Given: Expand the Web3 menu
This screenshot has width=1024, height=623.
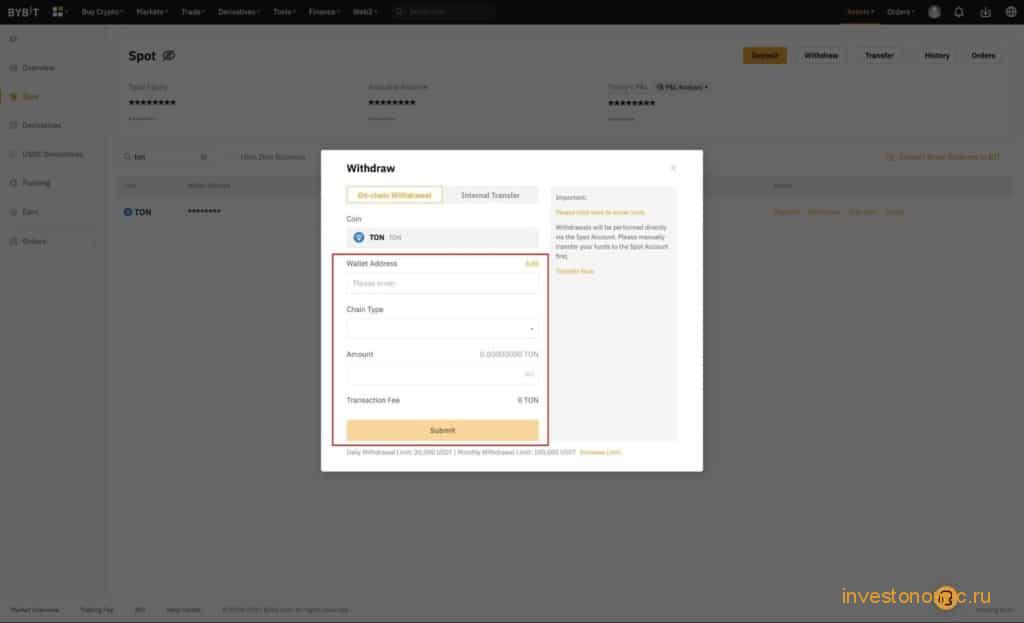Looking at the screenshot, I should pos(364,12).
